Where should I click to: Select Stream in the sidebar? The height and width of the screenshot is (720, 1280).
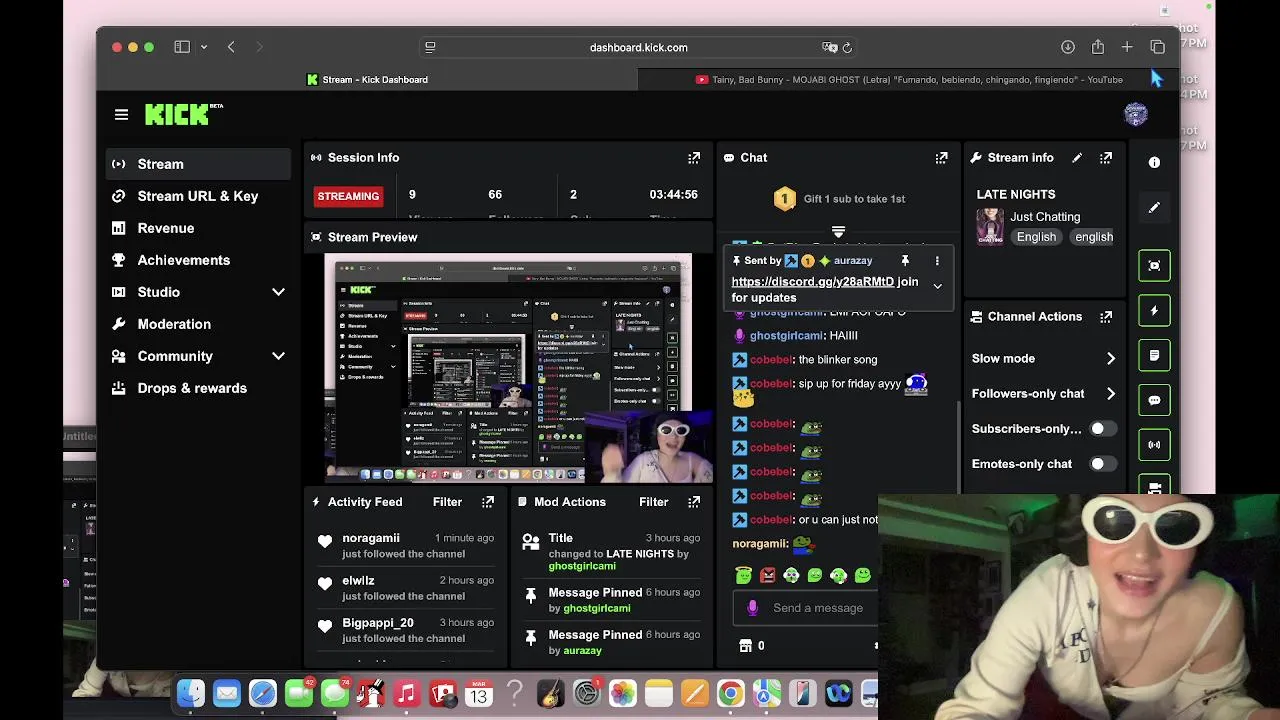(x=199, y=164)
